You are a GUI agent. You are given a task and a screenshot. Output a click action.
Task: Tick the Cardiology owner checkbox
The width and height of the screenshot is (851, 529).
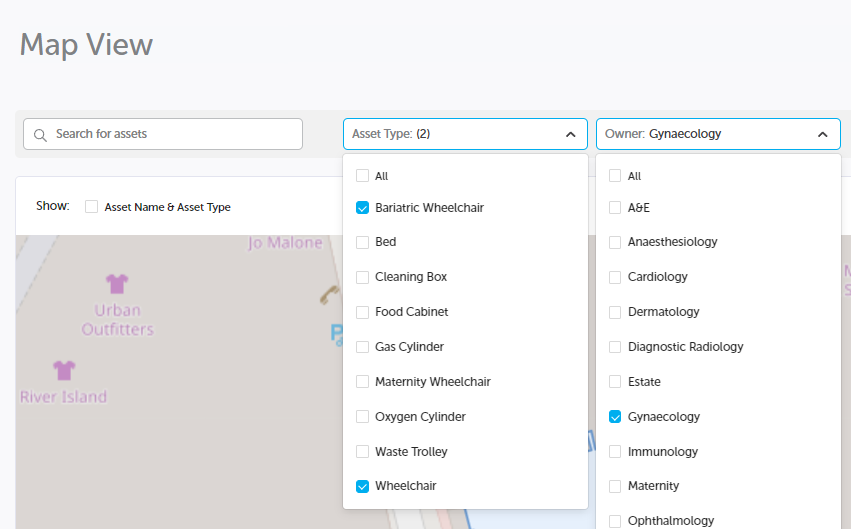pyautogui.click(x=615, y=277)
